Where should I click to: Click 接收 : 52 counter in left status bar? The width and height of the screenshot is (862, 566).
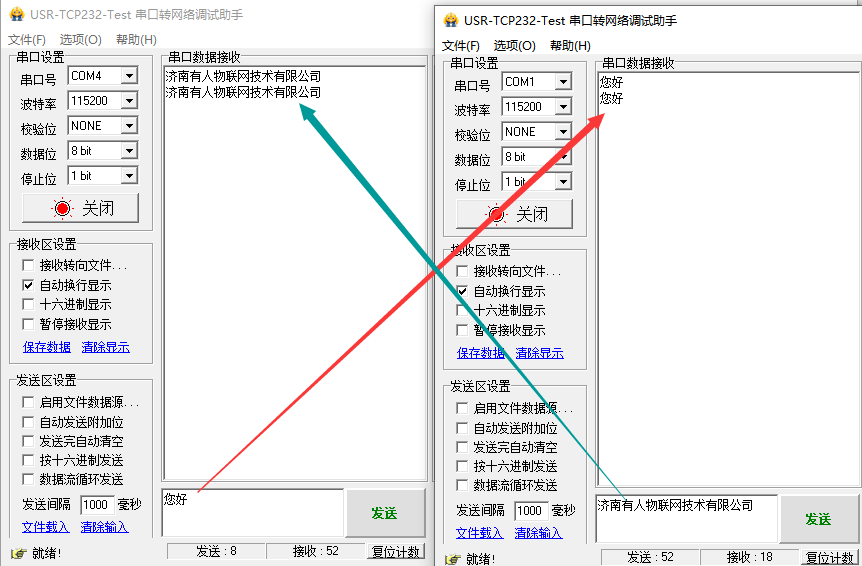pyautogui.click(x=316, y=551)
